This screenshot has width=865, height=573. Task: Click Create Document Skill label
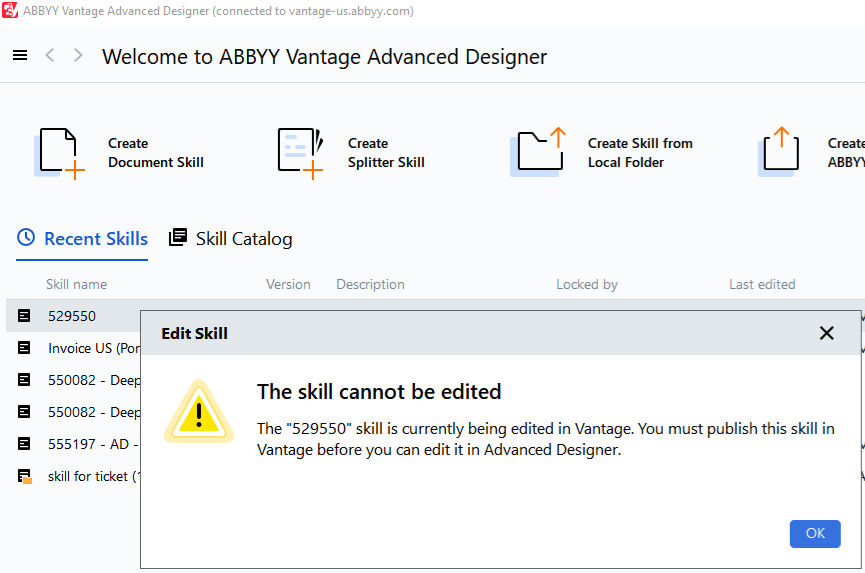(x=156, y=153)
